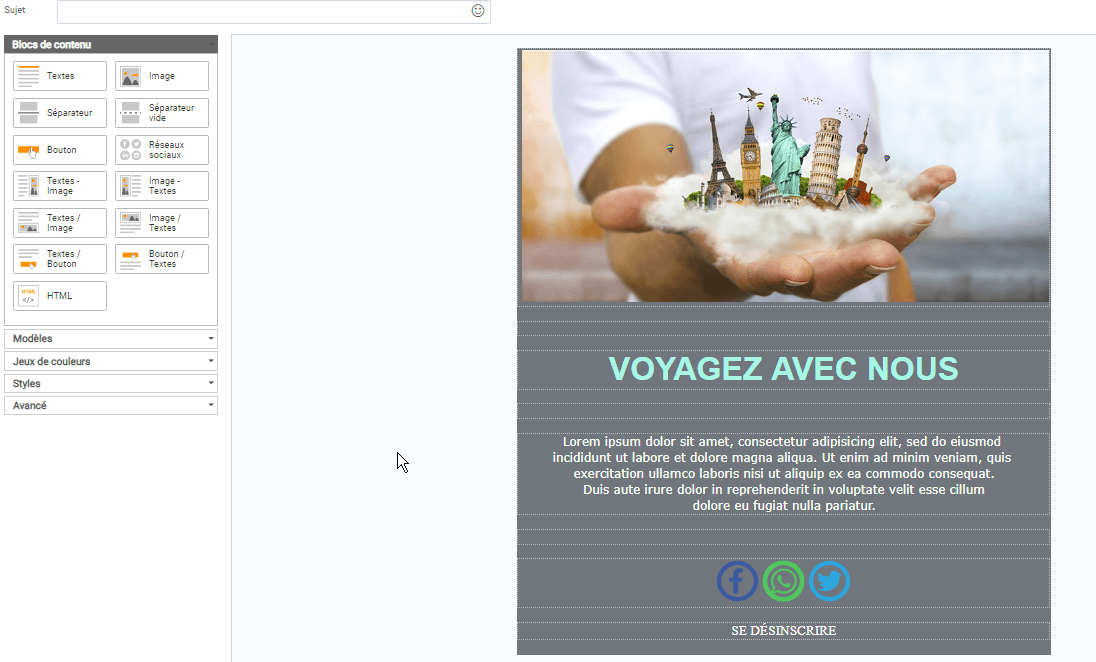Expand the Avancé section

pyautogui.click(x=110, y=406)
